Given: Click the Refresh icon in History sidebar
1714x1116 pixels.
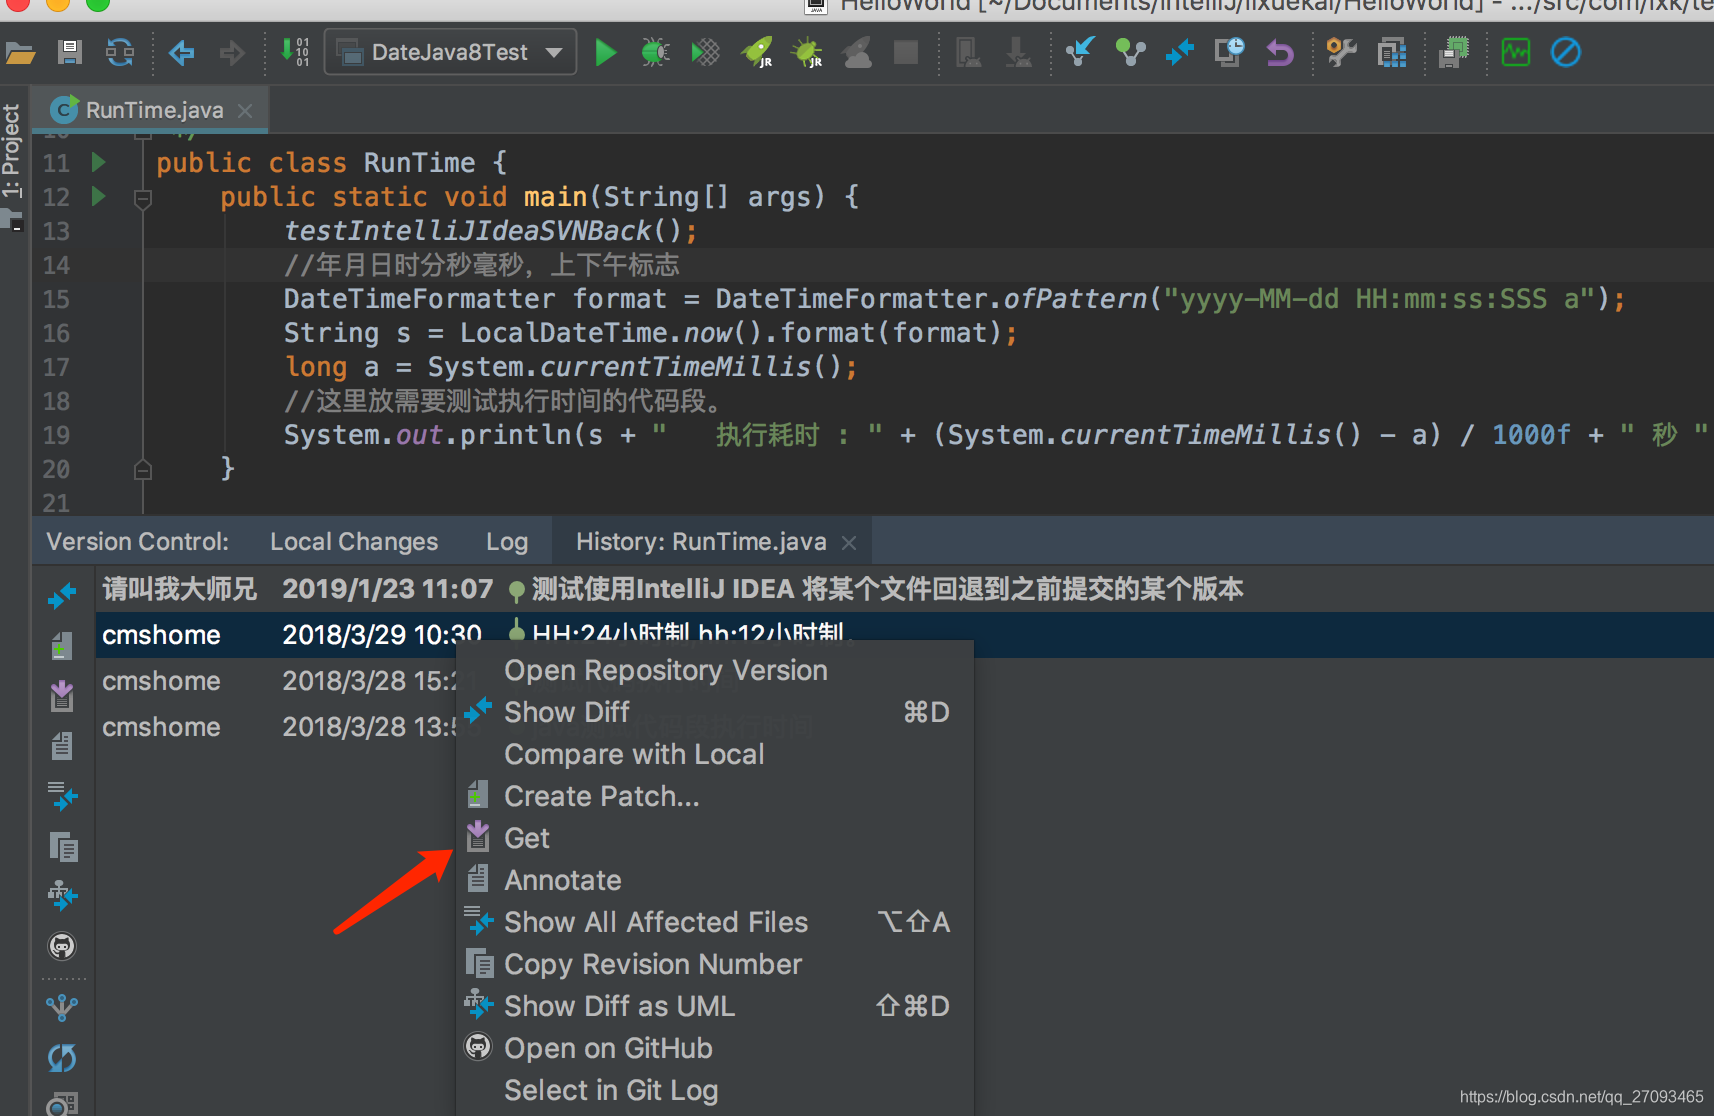Looking at the screenshot, I should pyautogui.click(x=62, y=1057).
